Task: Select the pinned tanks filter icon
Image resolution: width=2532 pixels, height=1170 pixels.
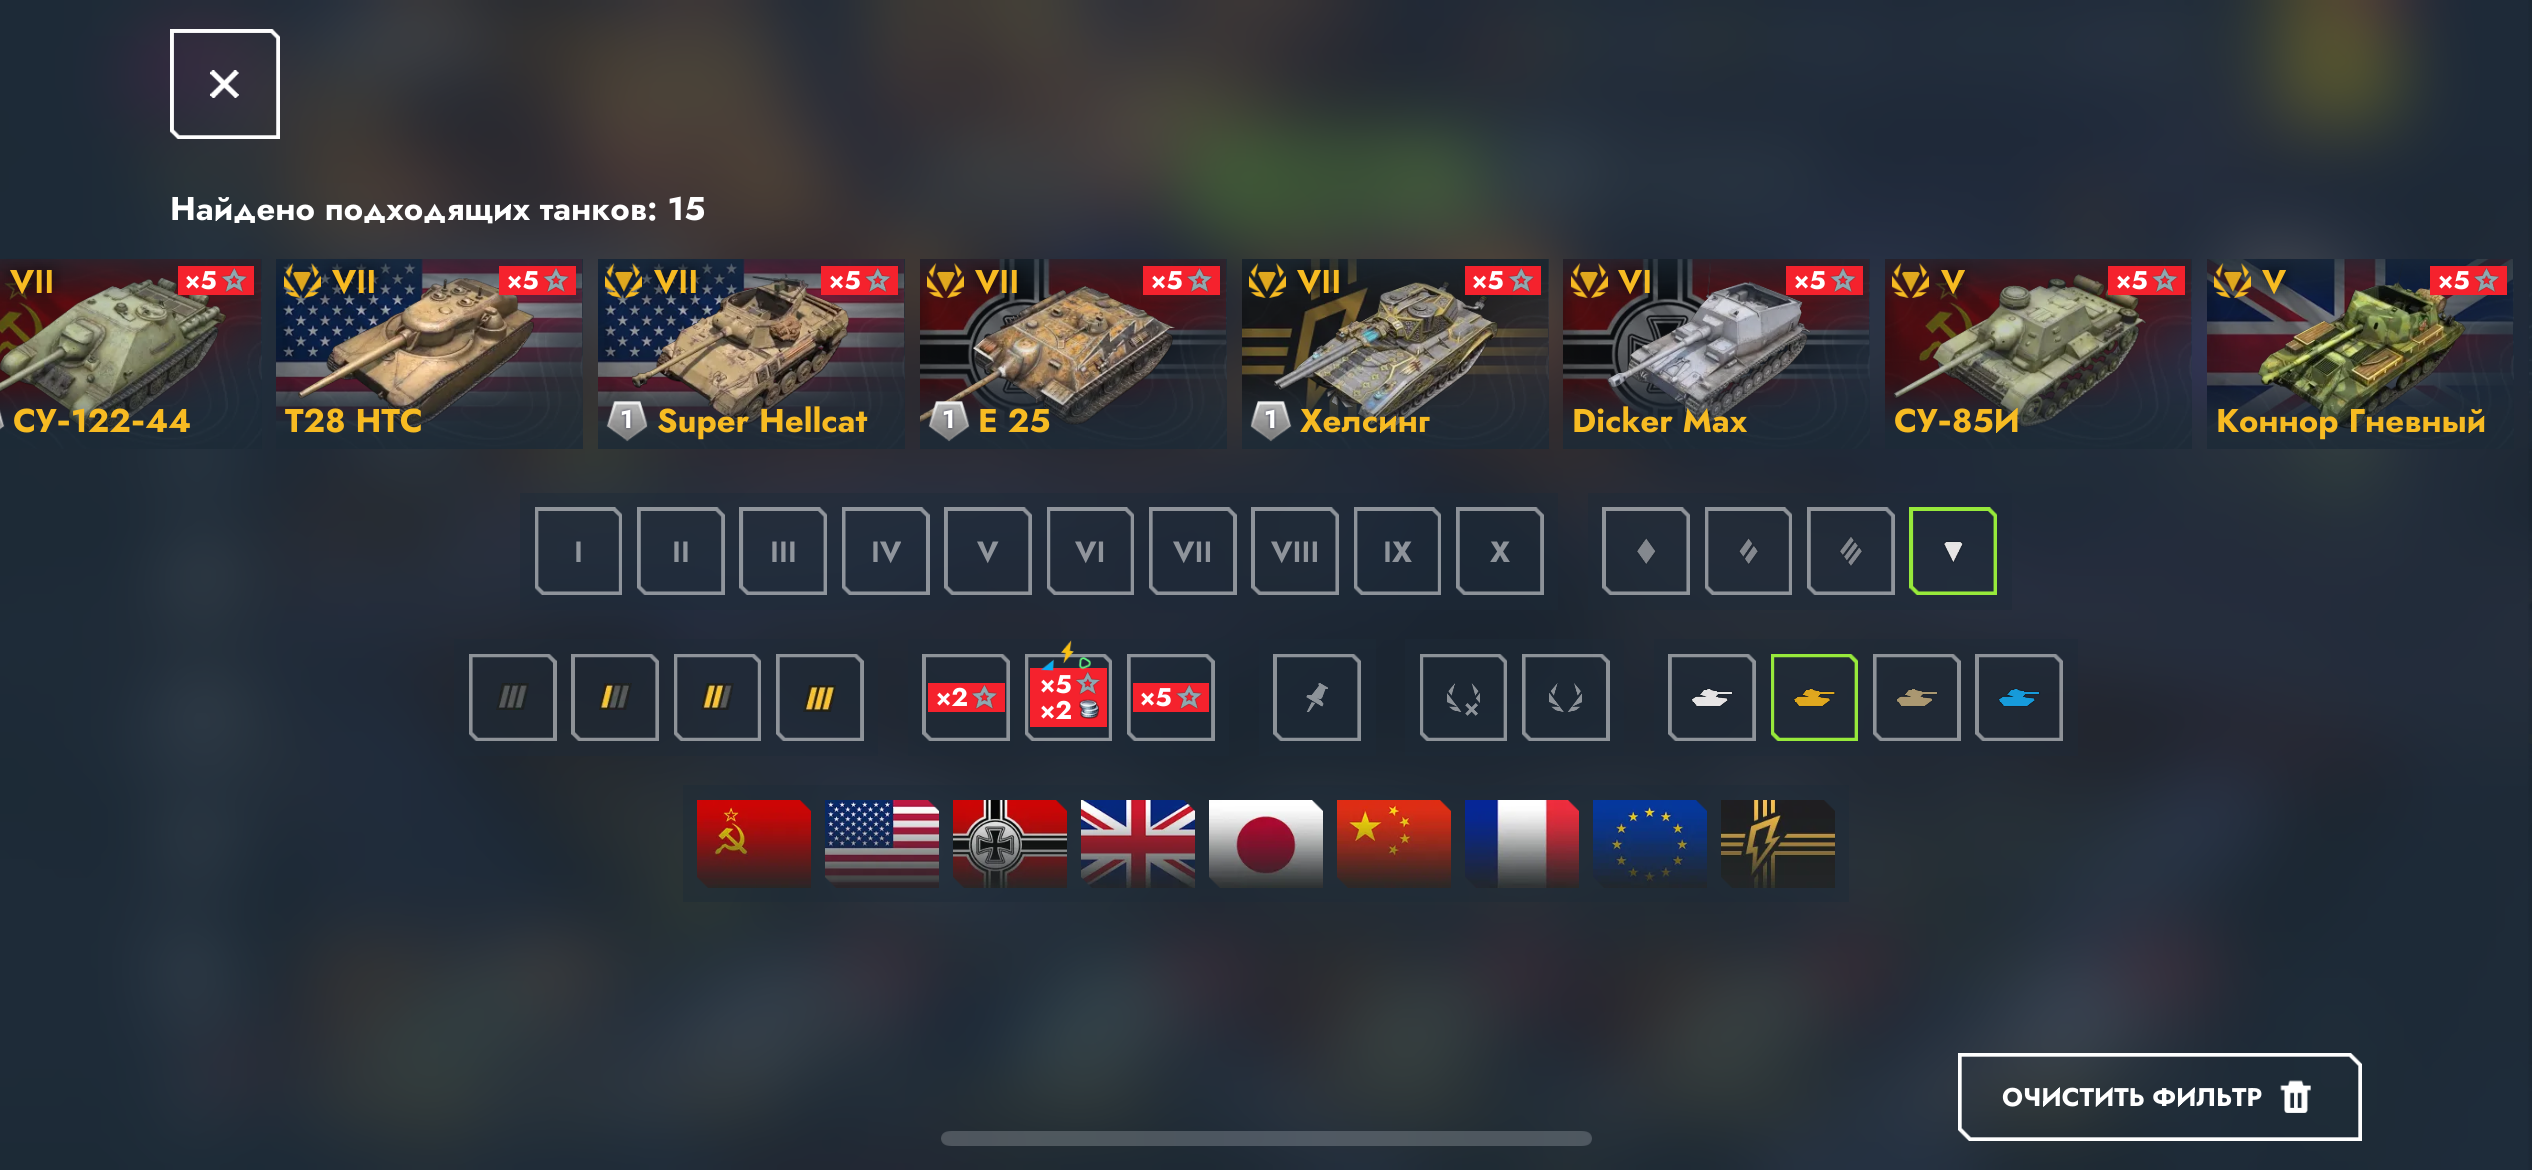Action: coord(1316,697)
